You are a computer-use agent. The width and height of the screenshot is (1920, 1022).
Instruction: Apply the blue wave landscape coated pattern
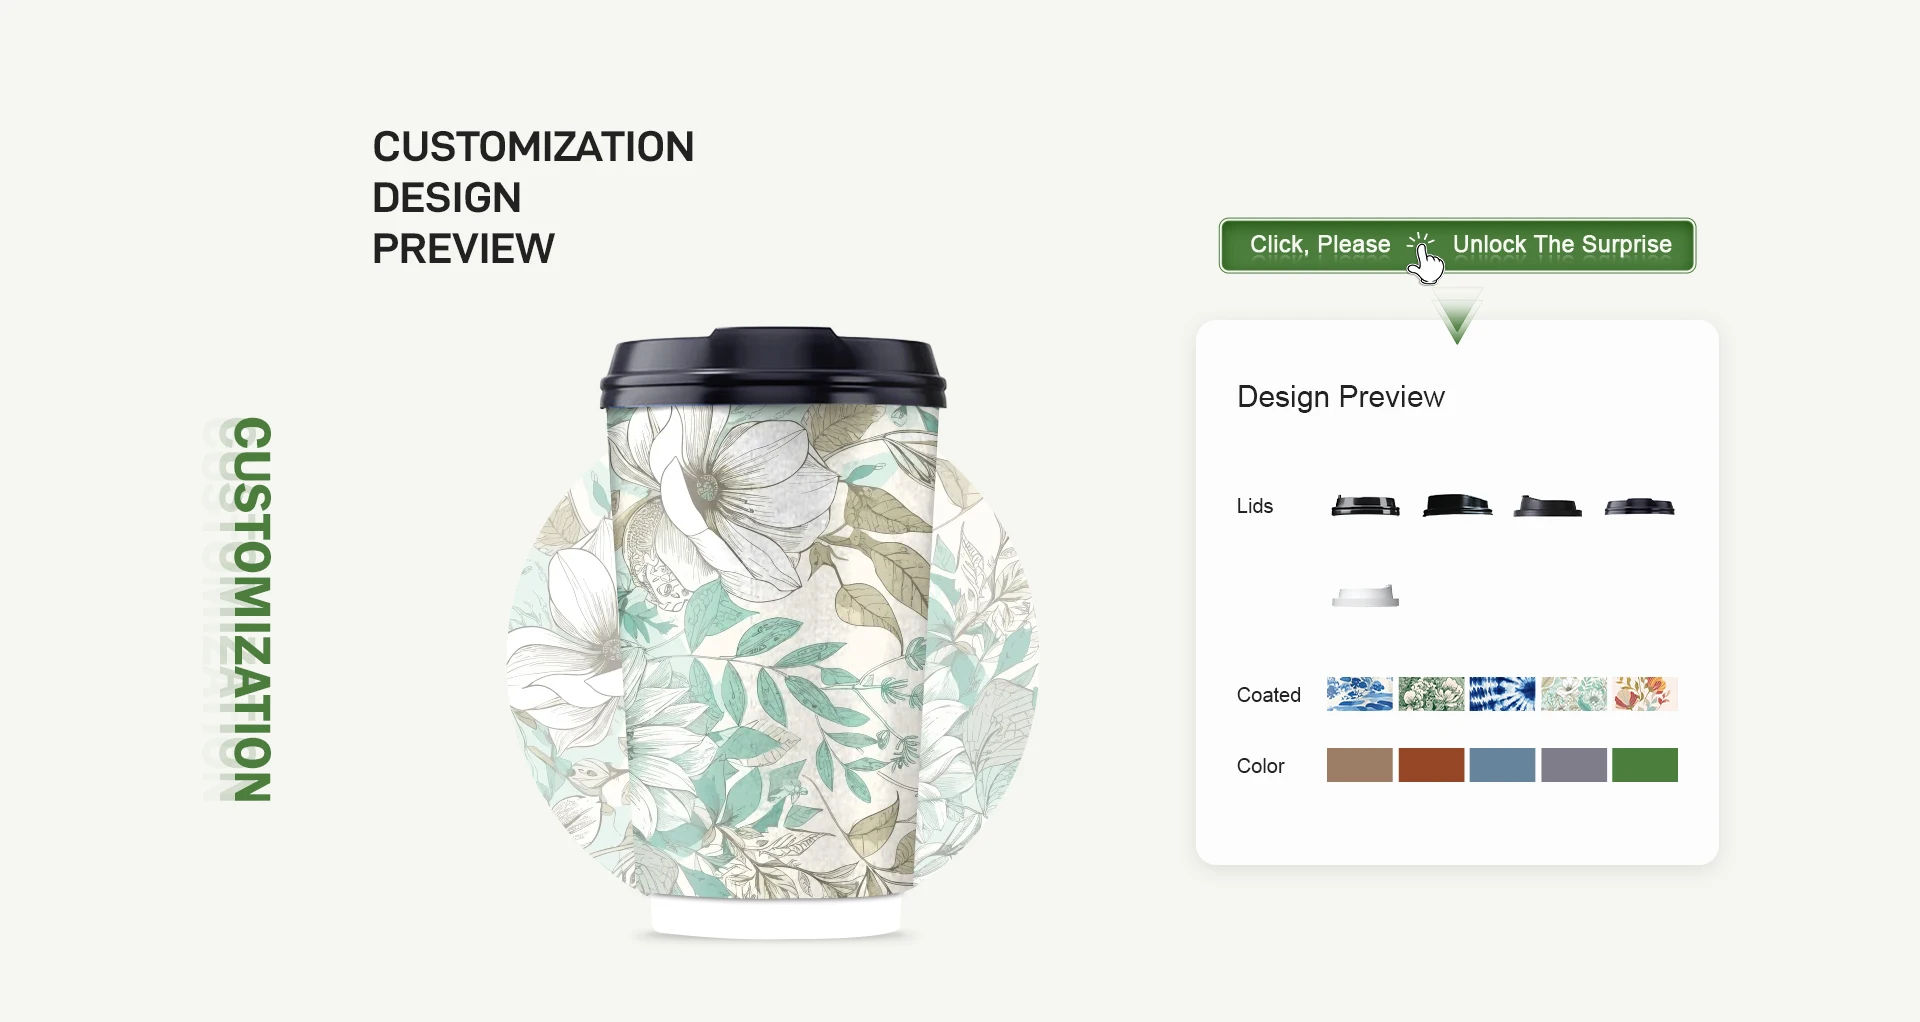click(x=1360, y=694)
